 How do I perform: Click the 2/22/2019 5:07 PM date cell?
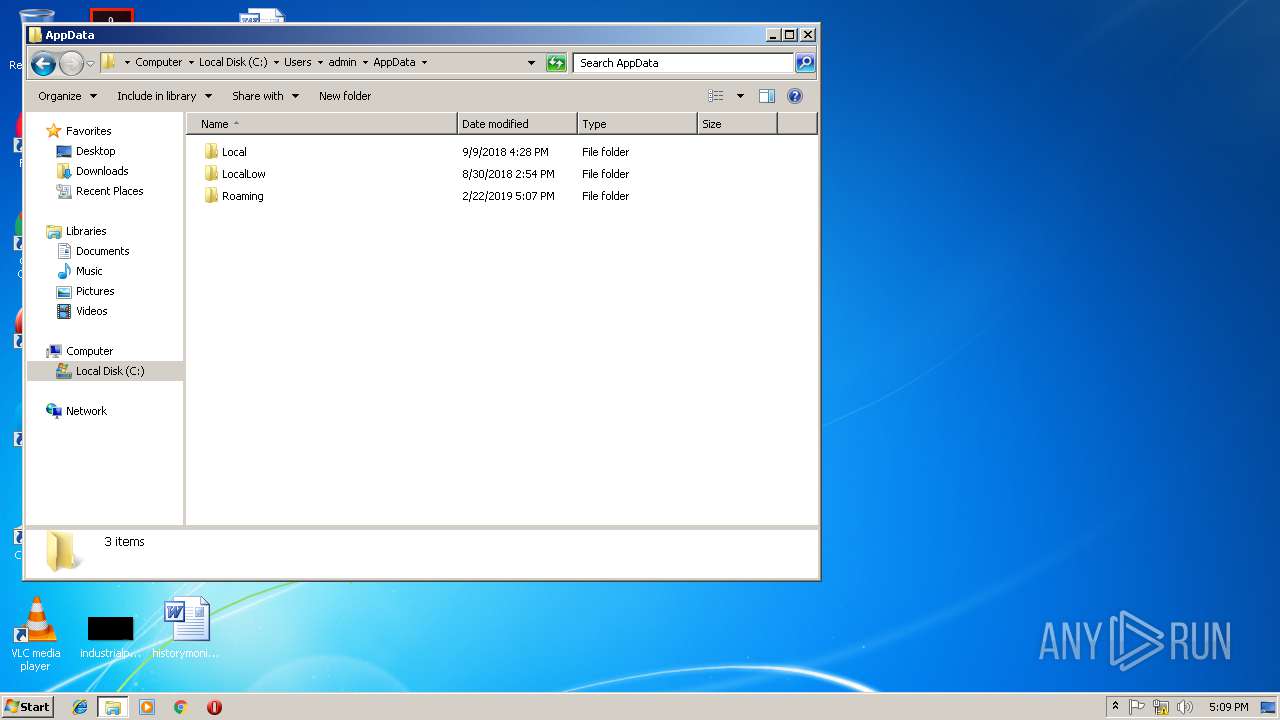pyautogui.click(x=508, y=196)
